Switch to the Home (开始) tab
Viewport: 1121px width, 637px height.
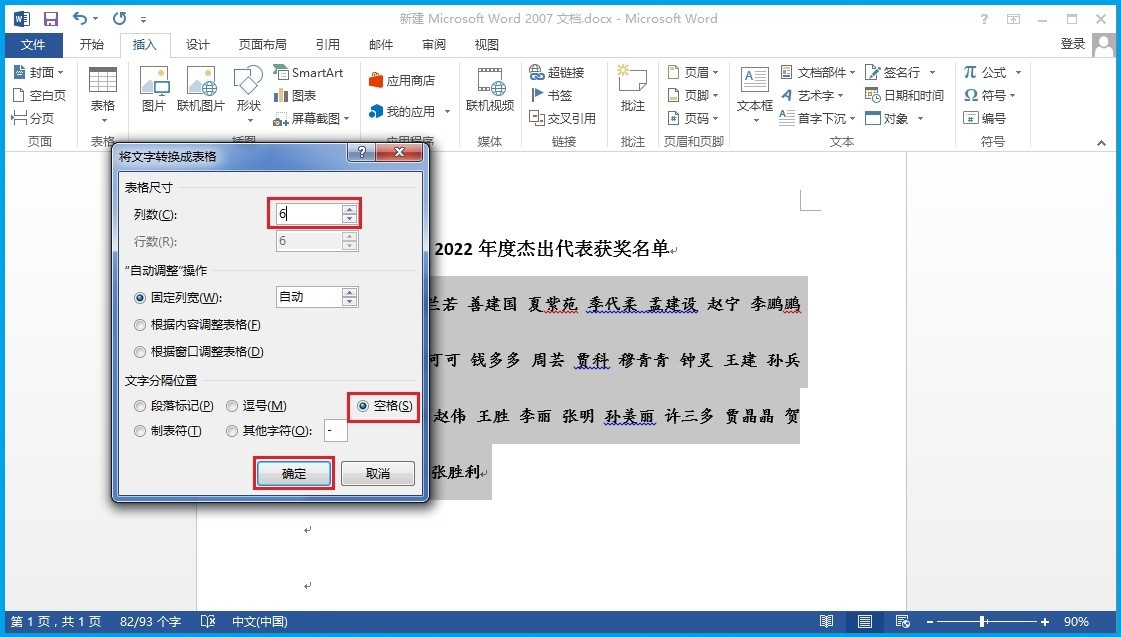(x=92, y=44)
